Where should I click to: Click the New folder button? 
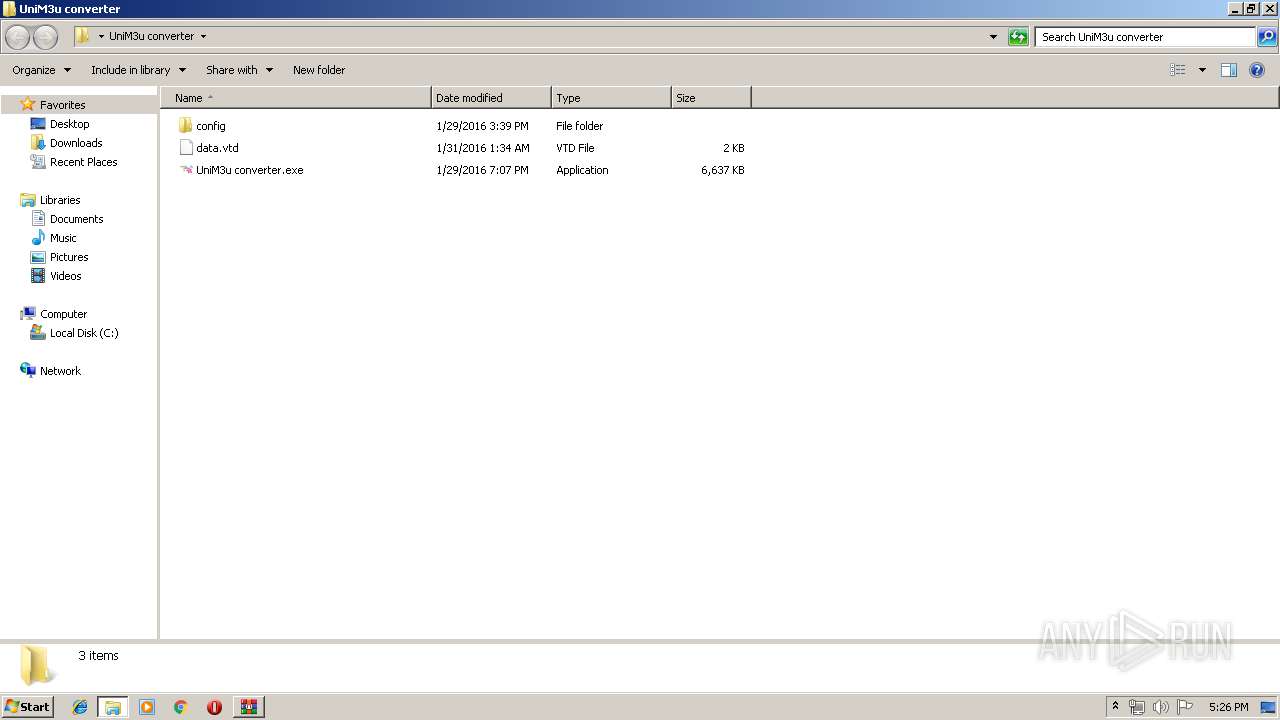coord(319,70)
